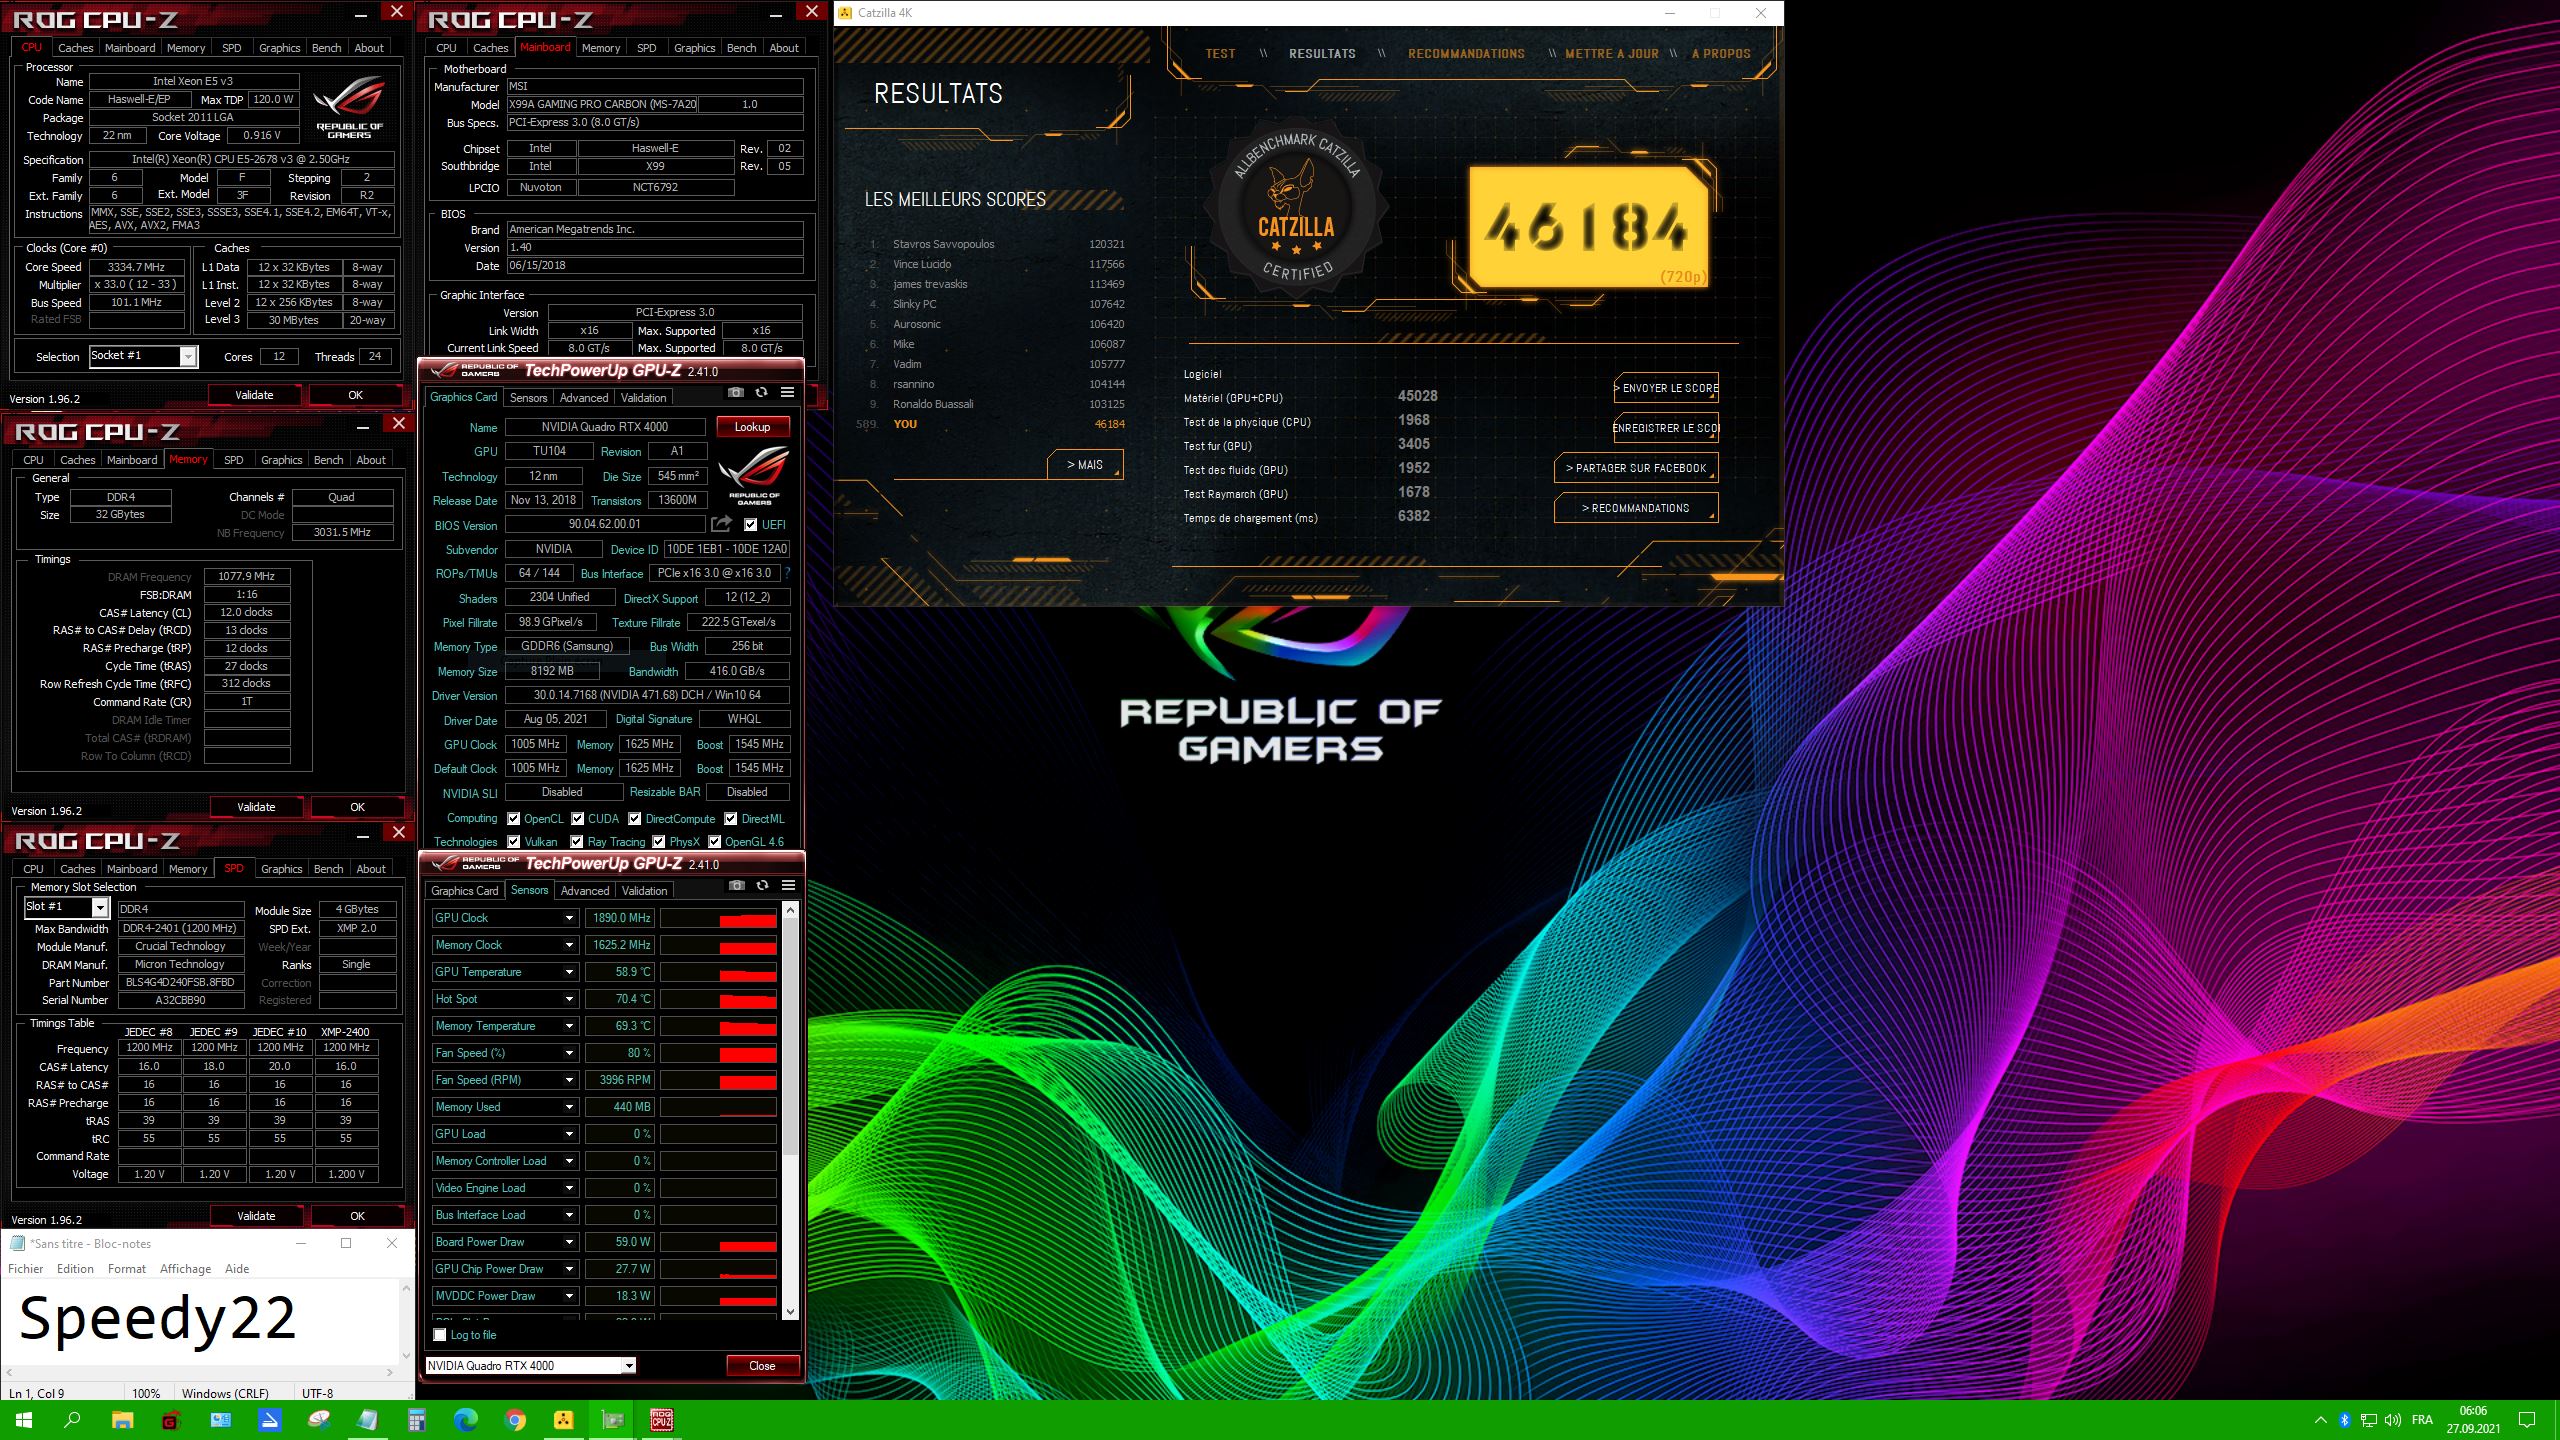Open Calculator from the taskbar
2560x1440 pixels.
(417, 1420)
